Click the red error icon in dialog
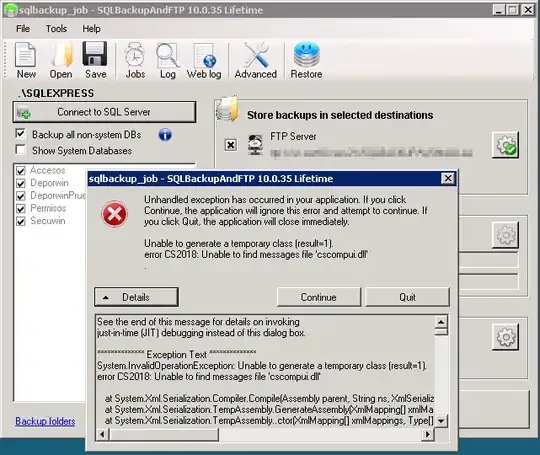 pyautogui.click(x=114, y=214)
